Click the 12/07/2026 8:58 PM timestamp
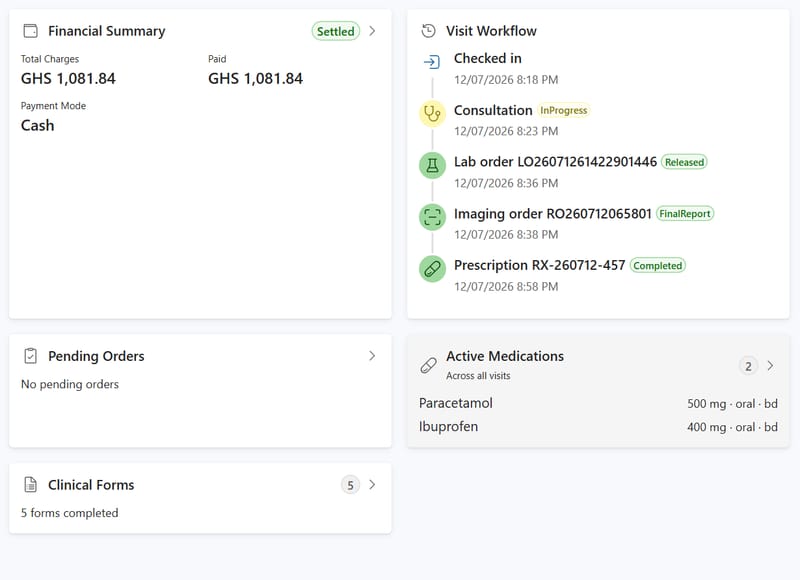 (x=506, y=287)
